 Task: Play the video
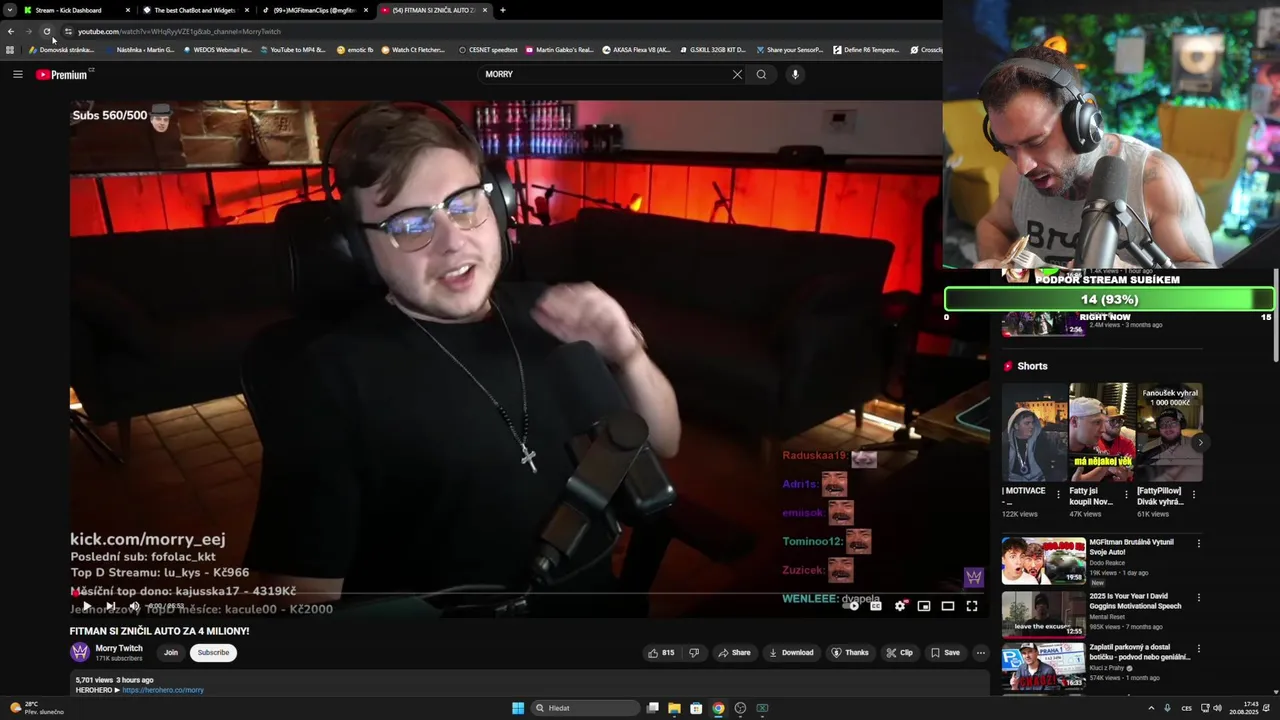(87, 606)
